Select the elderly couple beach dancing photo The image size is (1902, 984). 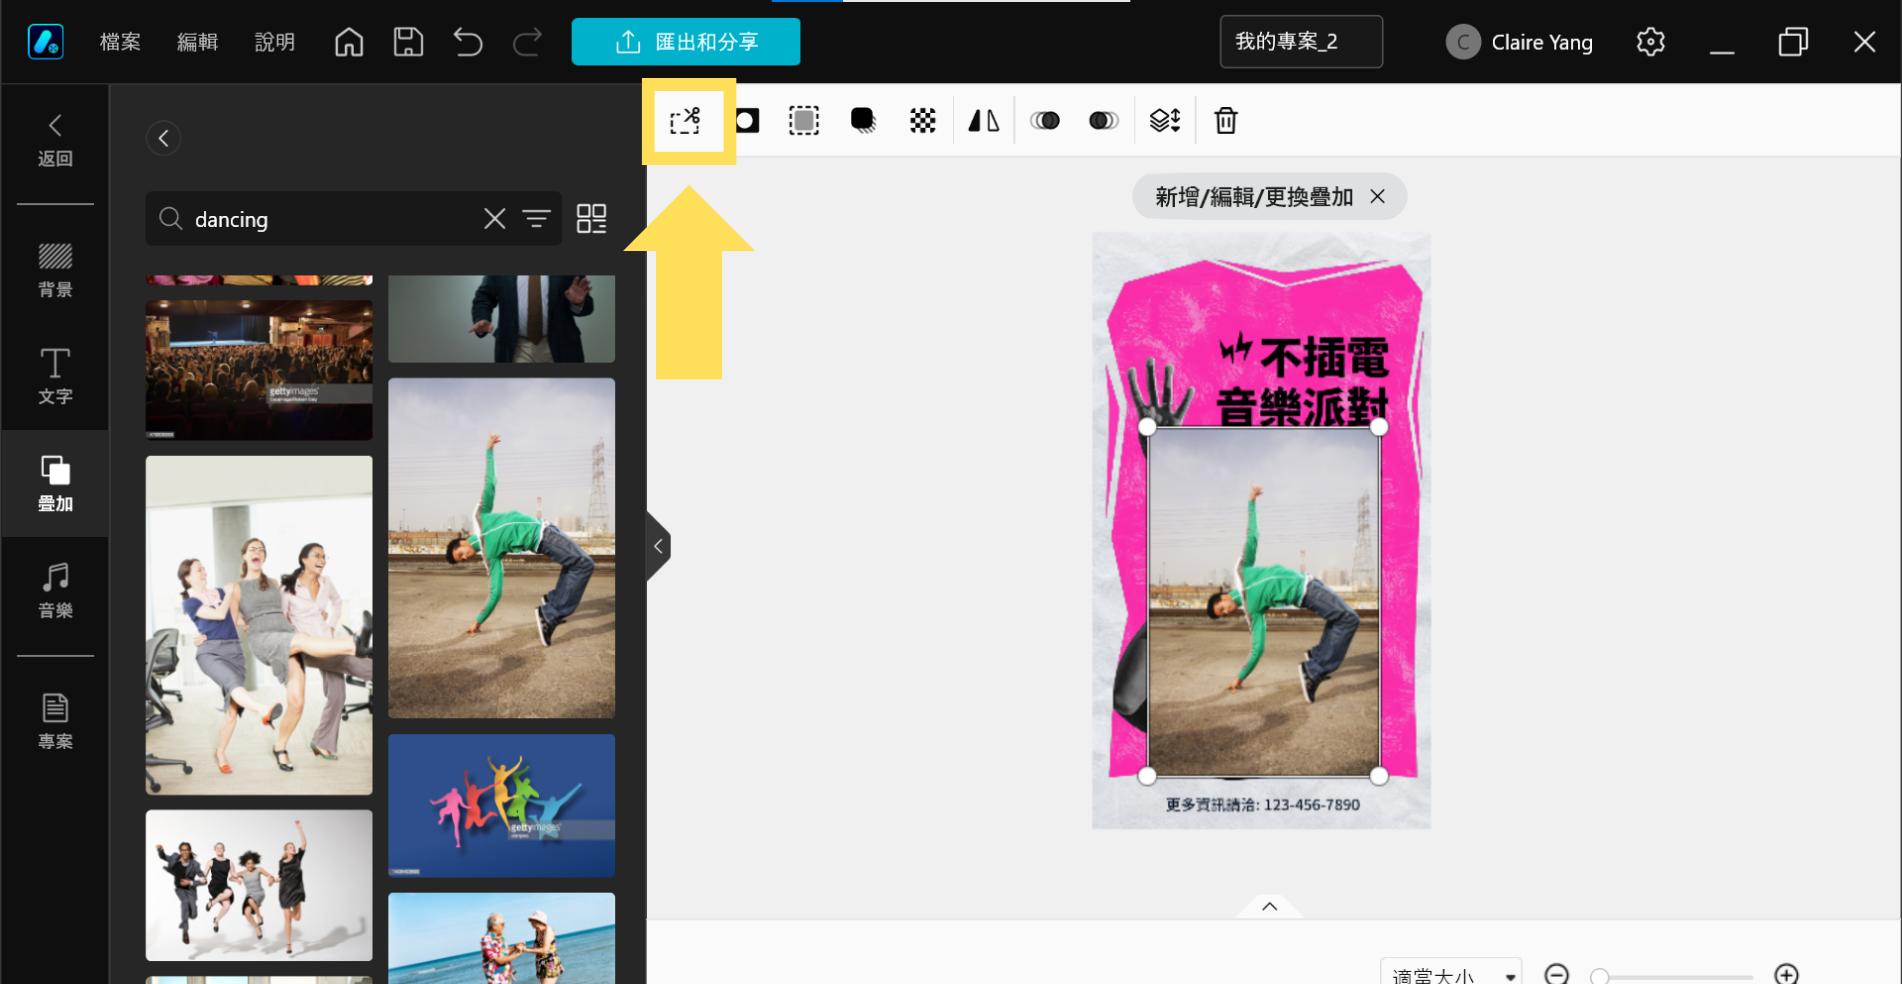pyautogui.click(x=501, y=938)
